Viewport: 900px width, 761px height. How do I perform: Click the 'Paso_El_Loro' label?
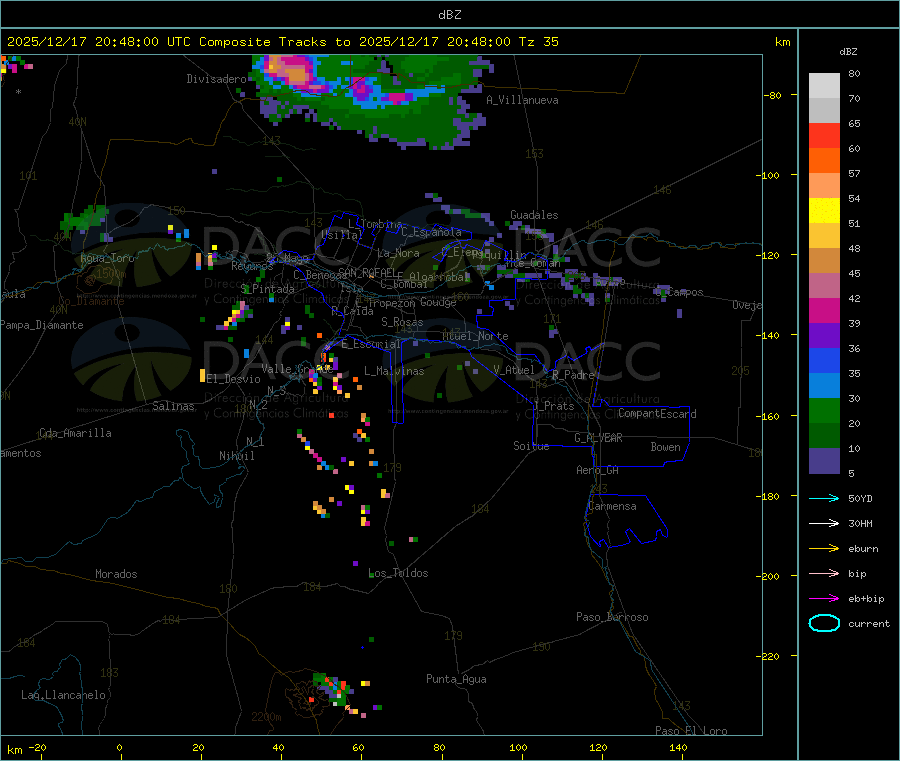pos(691,731)
